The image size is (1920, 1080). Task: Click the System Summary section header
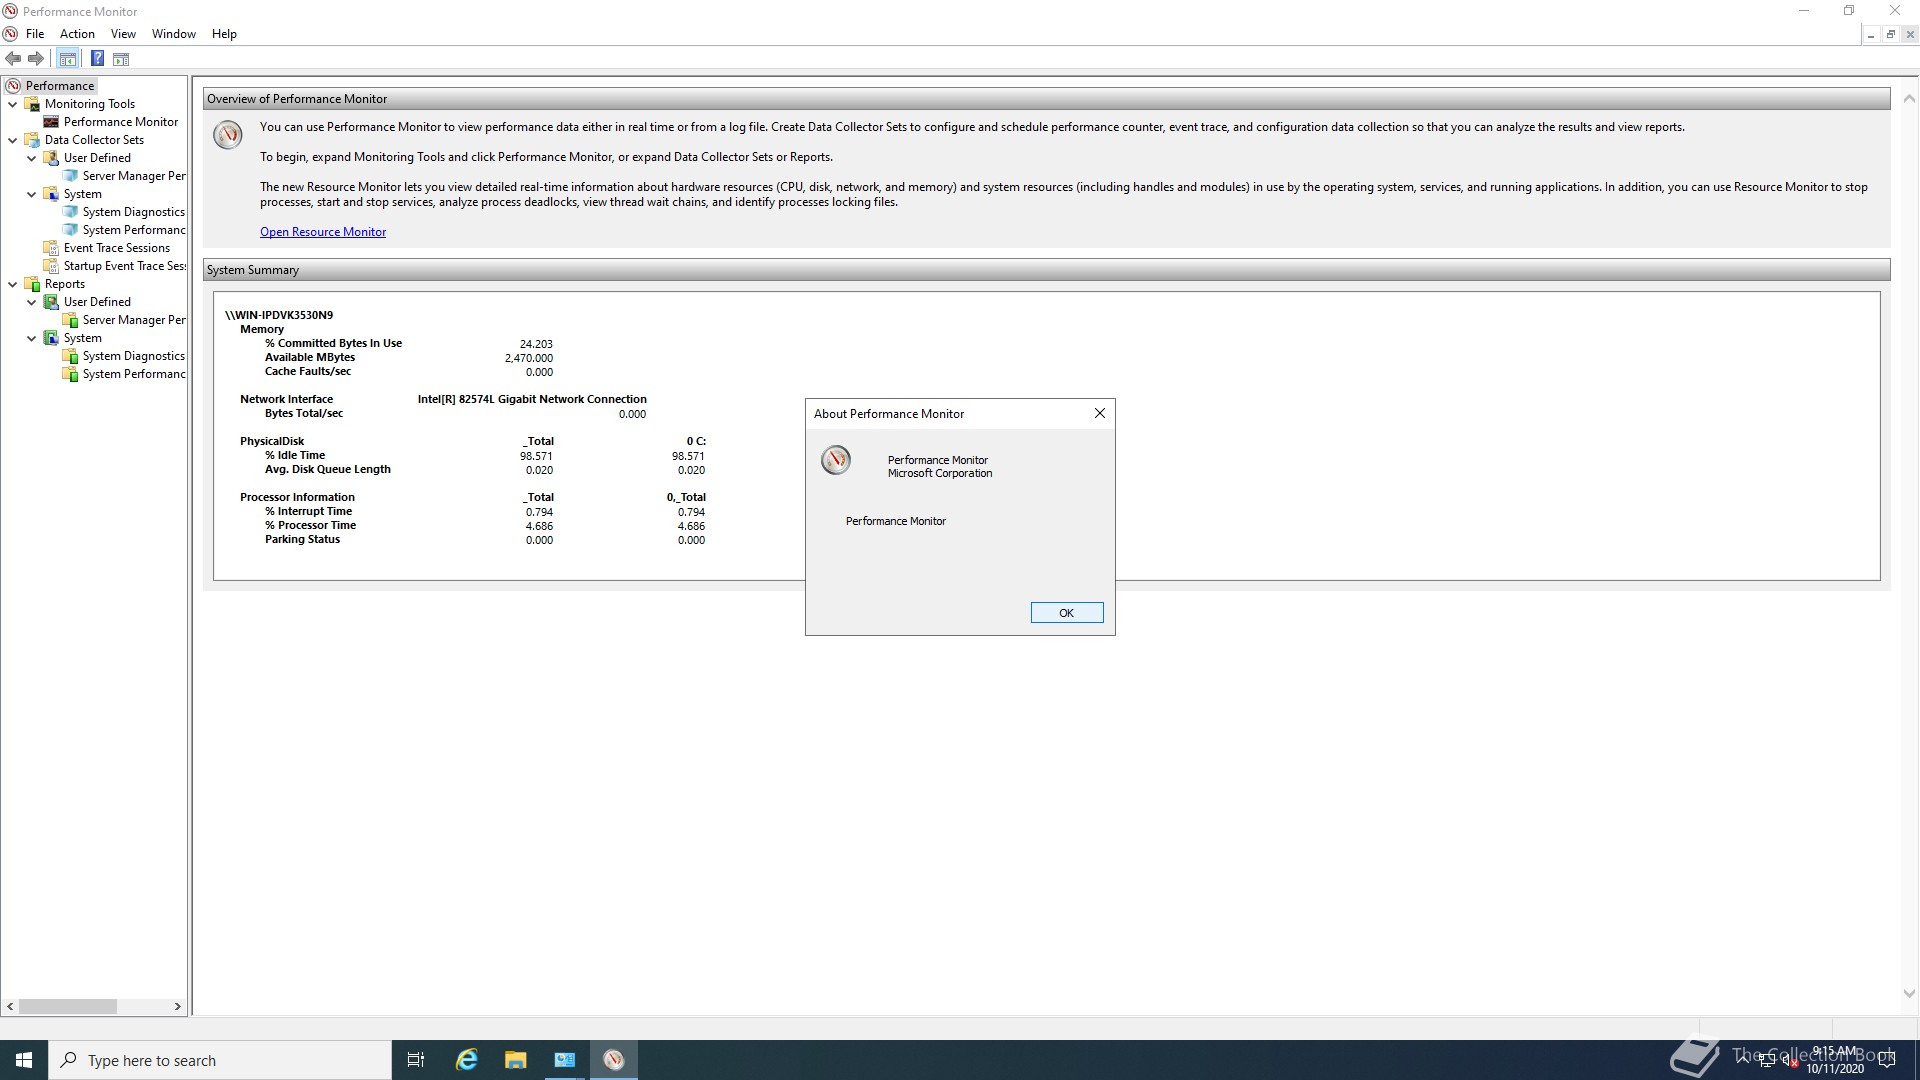click(1046, 270)
